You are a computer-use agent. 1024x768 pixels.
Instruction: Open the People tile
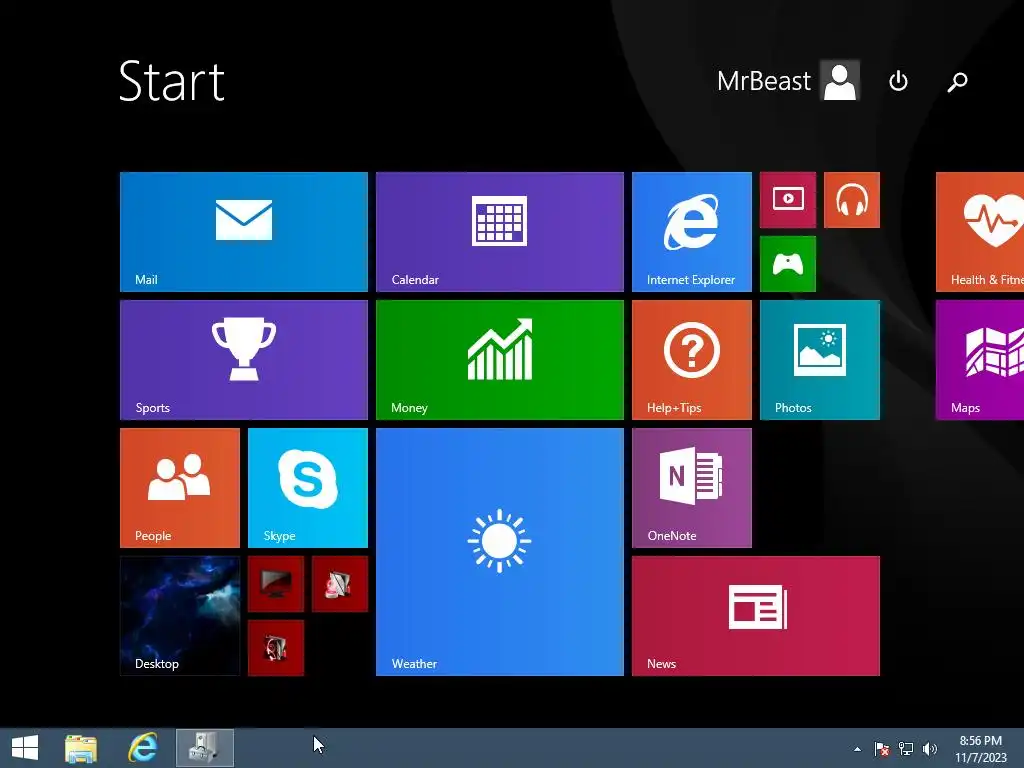click(180, 488)
